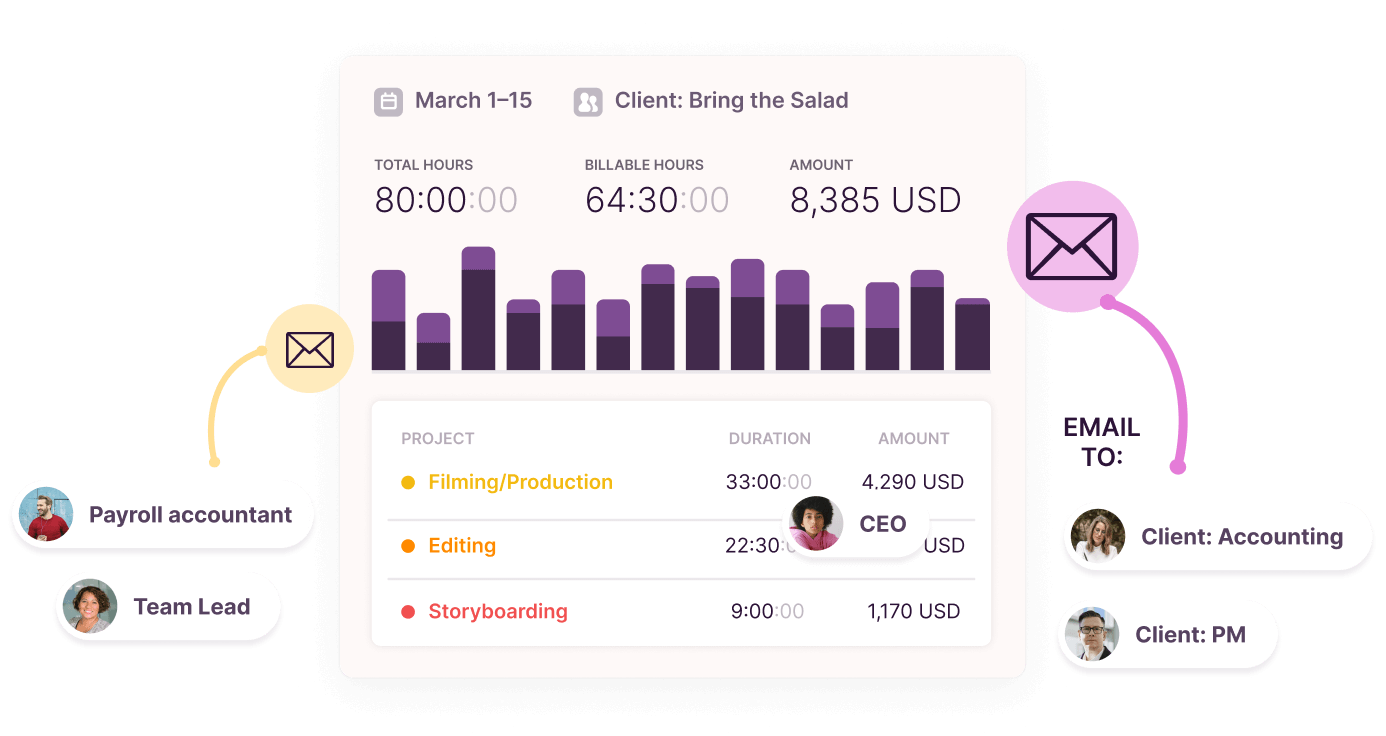
Task: Select the March 1–15 date range
Action: click(x=473, y=101)
